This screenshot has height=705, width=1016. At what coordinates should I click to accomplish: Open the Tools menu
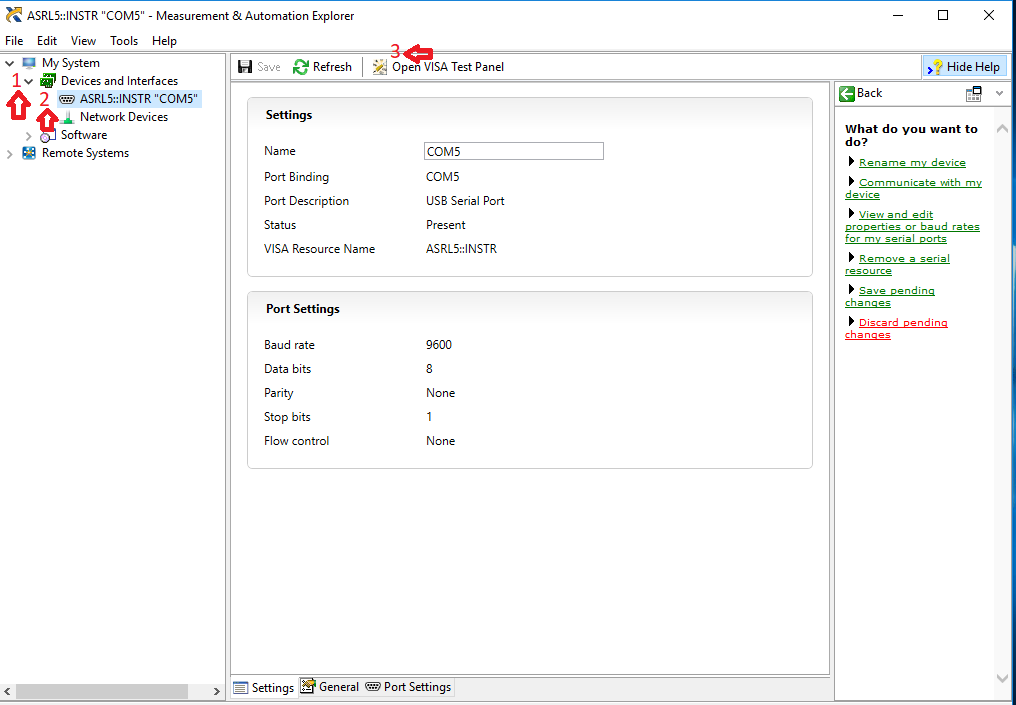pyautogui.click(x=124, y=41)
